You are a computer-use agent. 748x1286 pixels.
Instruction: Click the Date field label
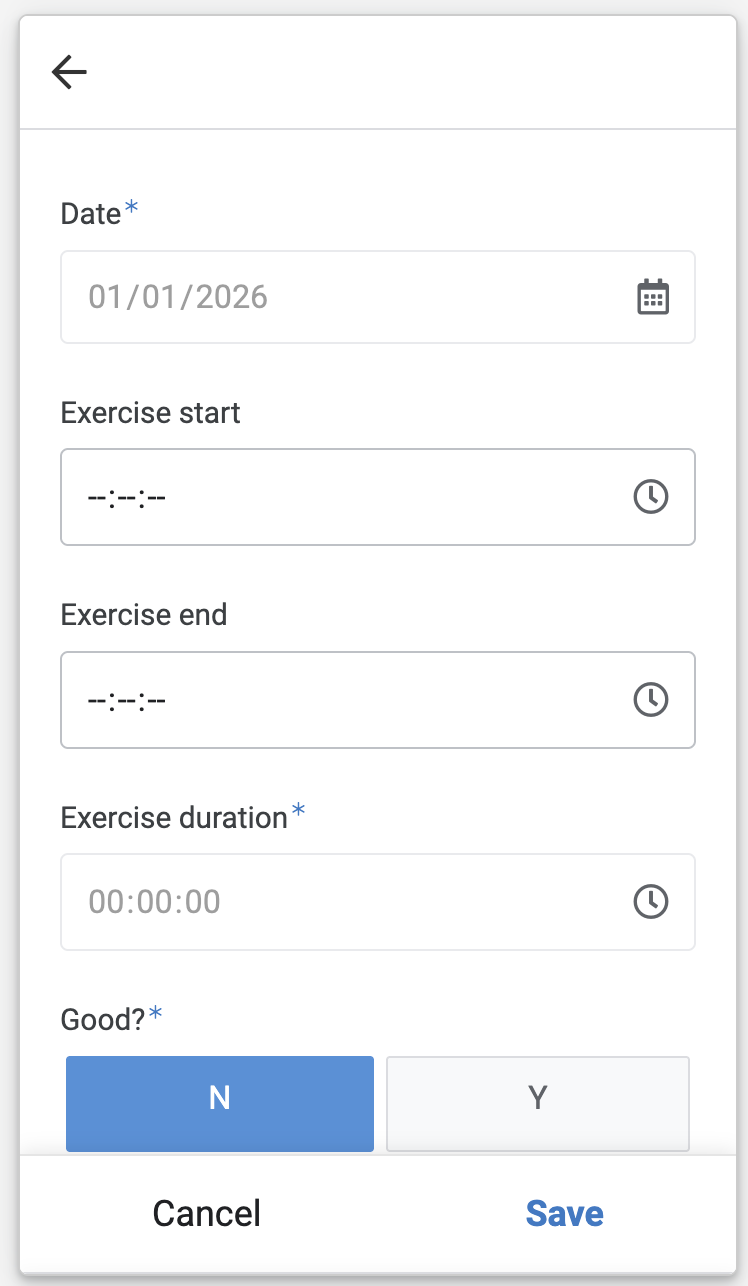[91, 213]
